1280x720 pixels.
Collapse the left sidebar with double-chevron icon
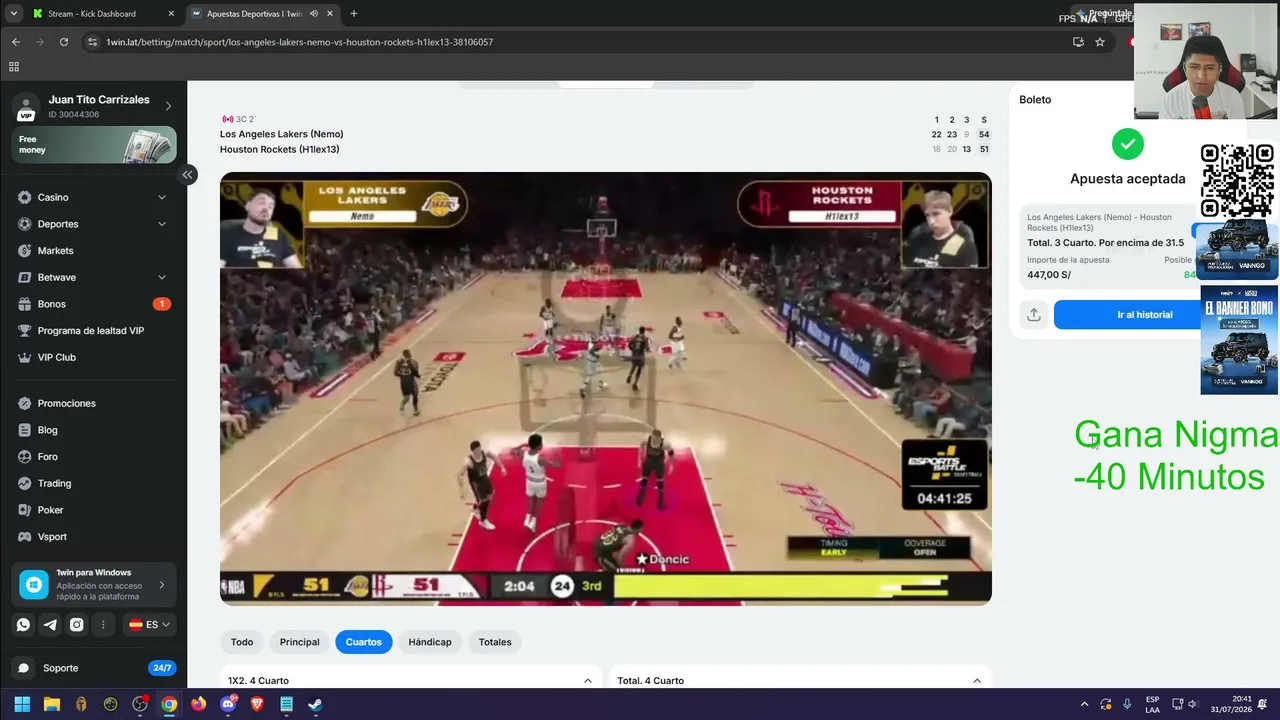pyautogui.click(x=187, y=175)
